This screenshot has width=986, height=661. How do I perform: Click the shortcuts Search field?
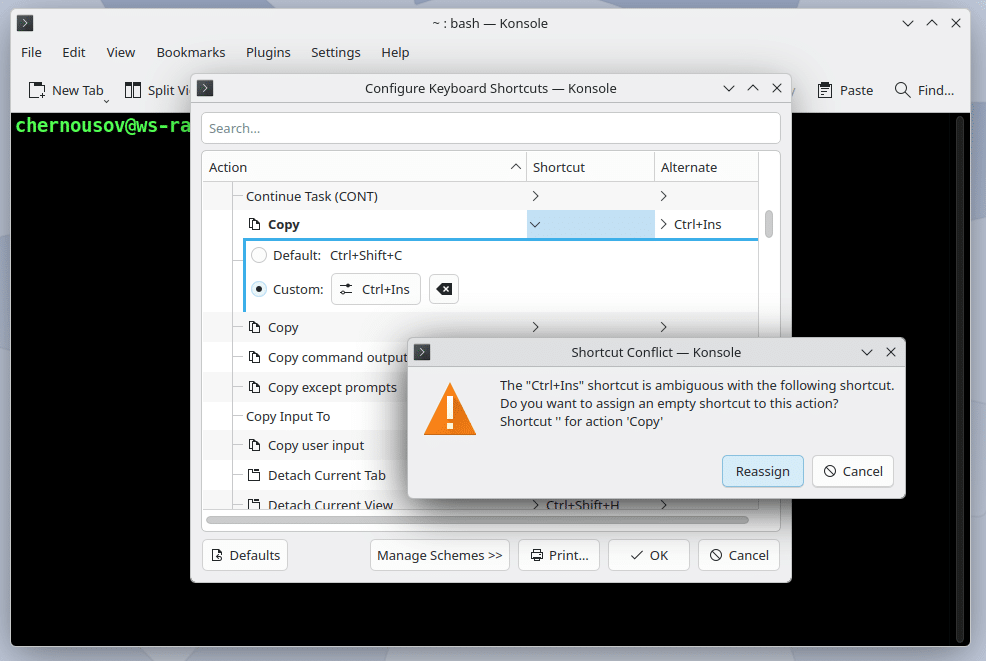point(490,128)
